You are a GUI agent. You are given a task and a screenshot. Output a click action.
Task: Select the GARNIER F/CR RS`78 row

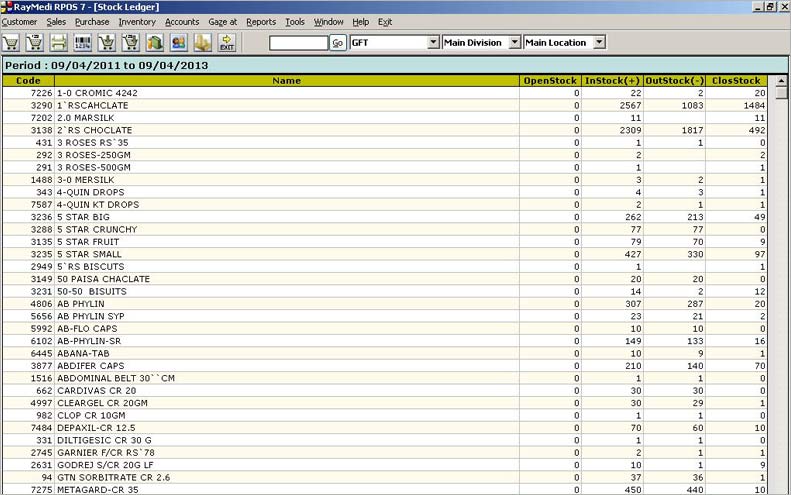385,453
